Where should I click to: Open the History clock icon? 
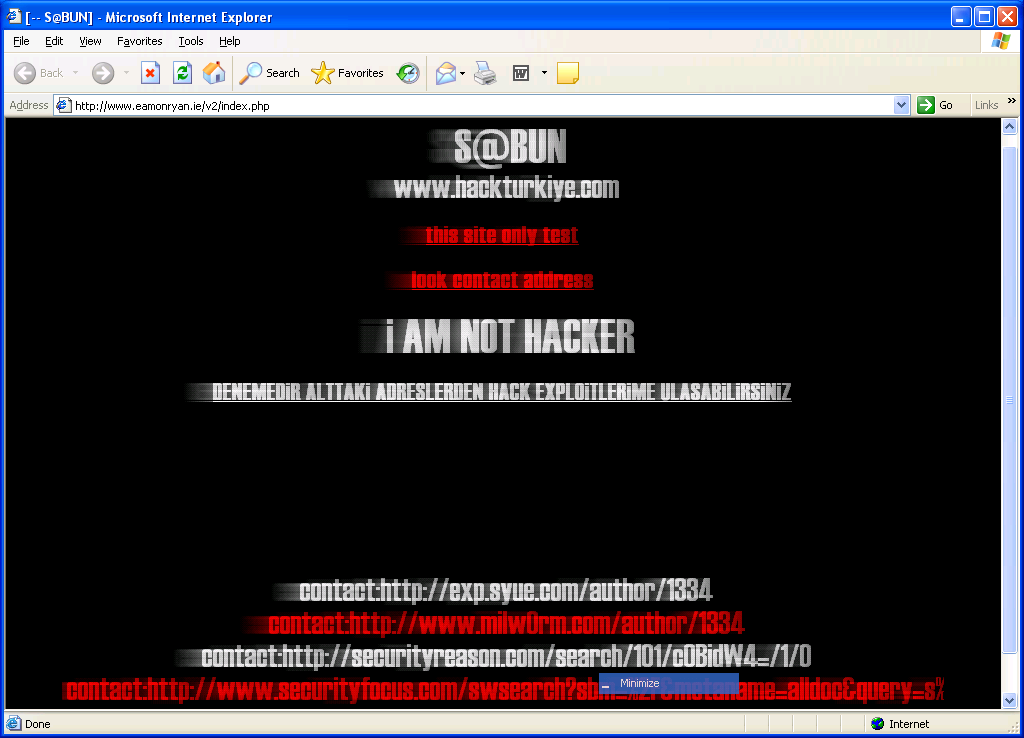click(408, 73)
